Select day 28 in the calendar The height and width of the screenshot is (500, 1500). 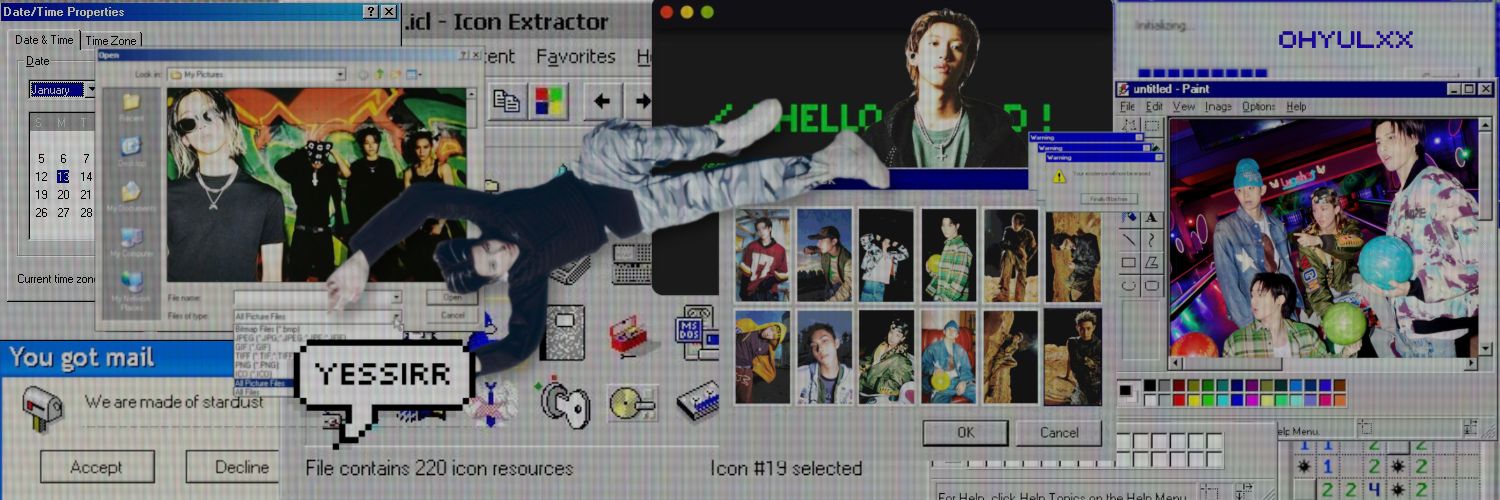pos(86,212)
